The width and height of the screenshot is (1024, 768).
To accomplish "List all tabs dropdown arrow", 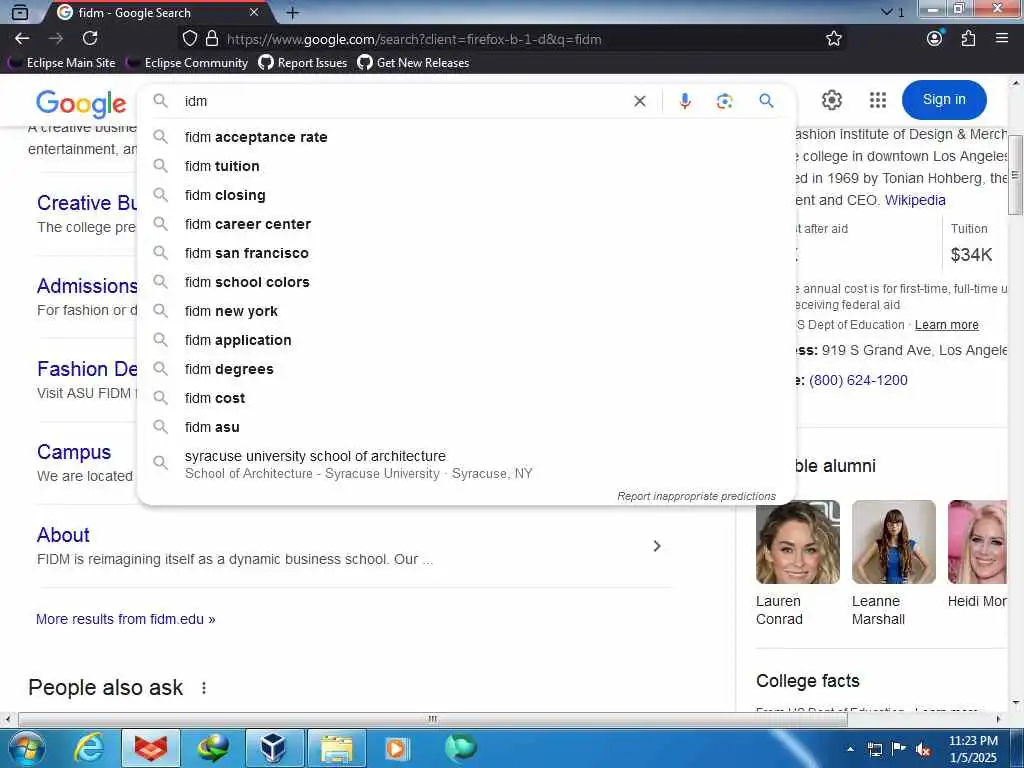I will click(887, 12).
